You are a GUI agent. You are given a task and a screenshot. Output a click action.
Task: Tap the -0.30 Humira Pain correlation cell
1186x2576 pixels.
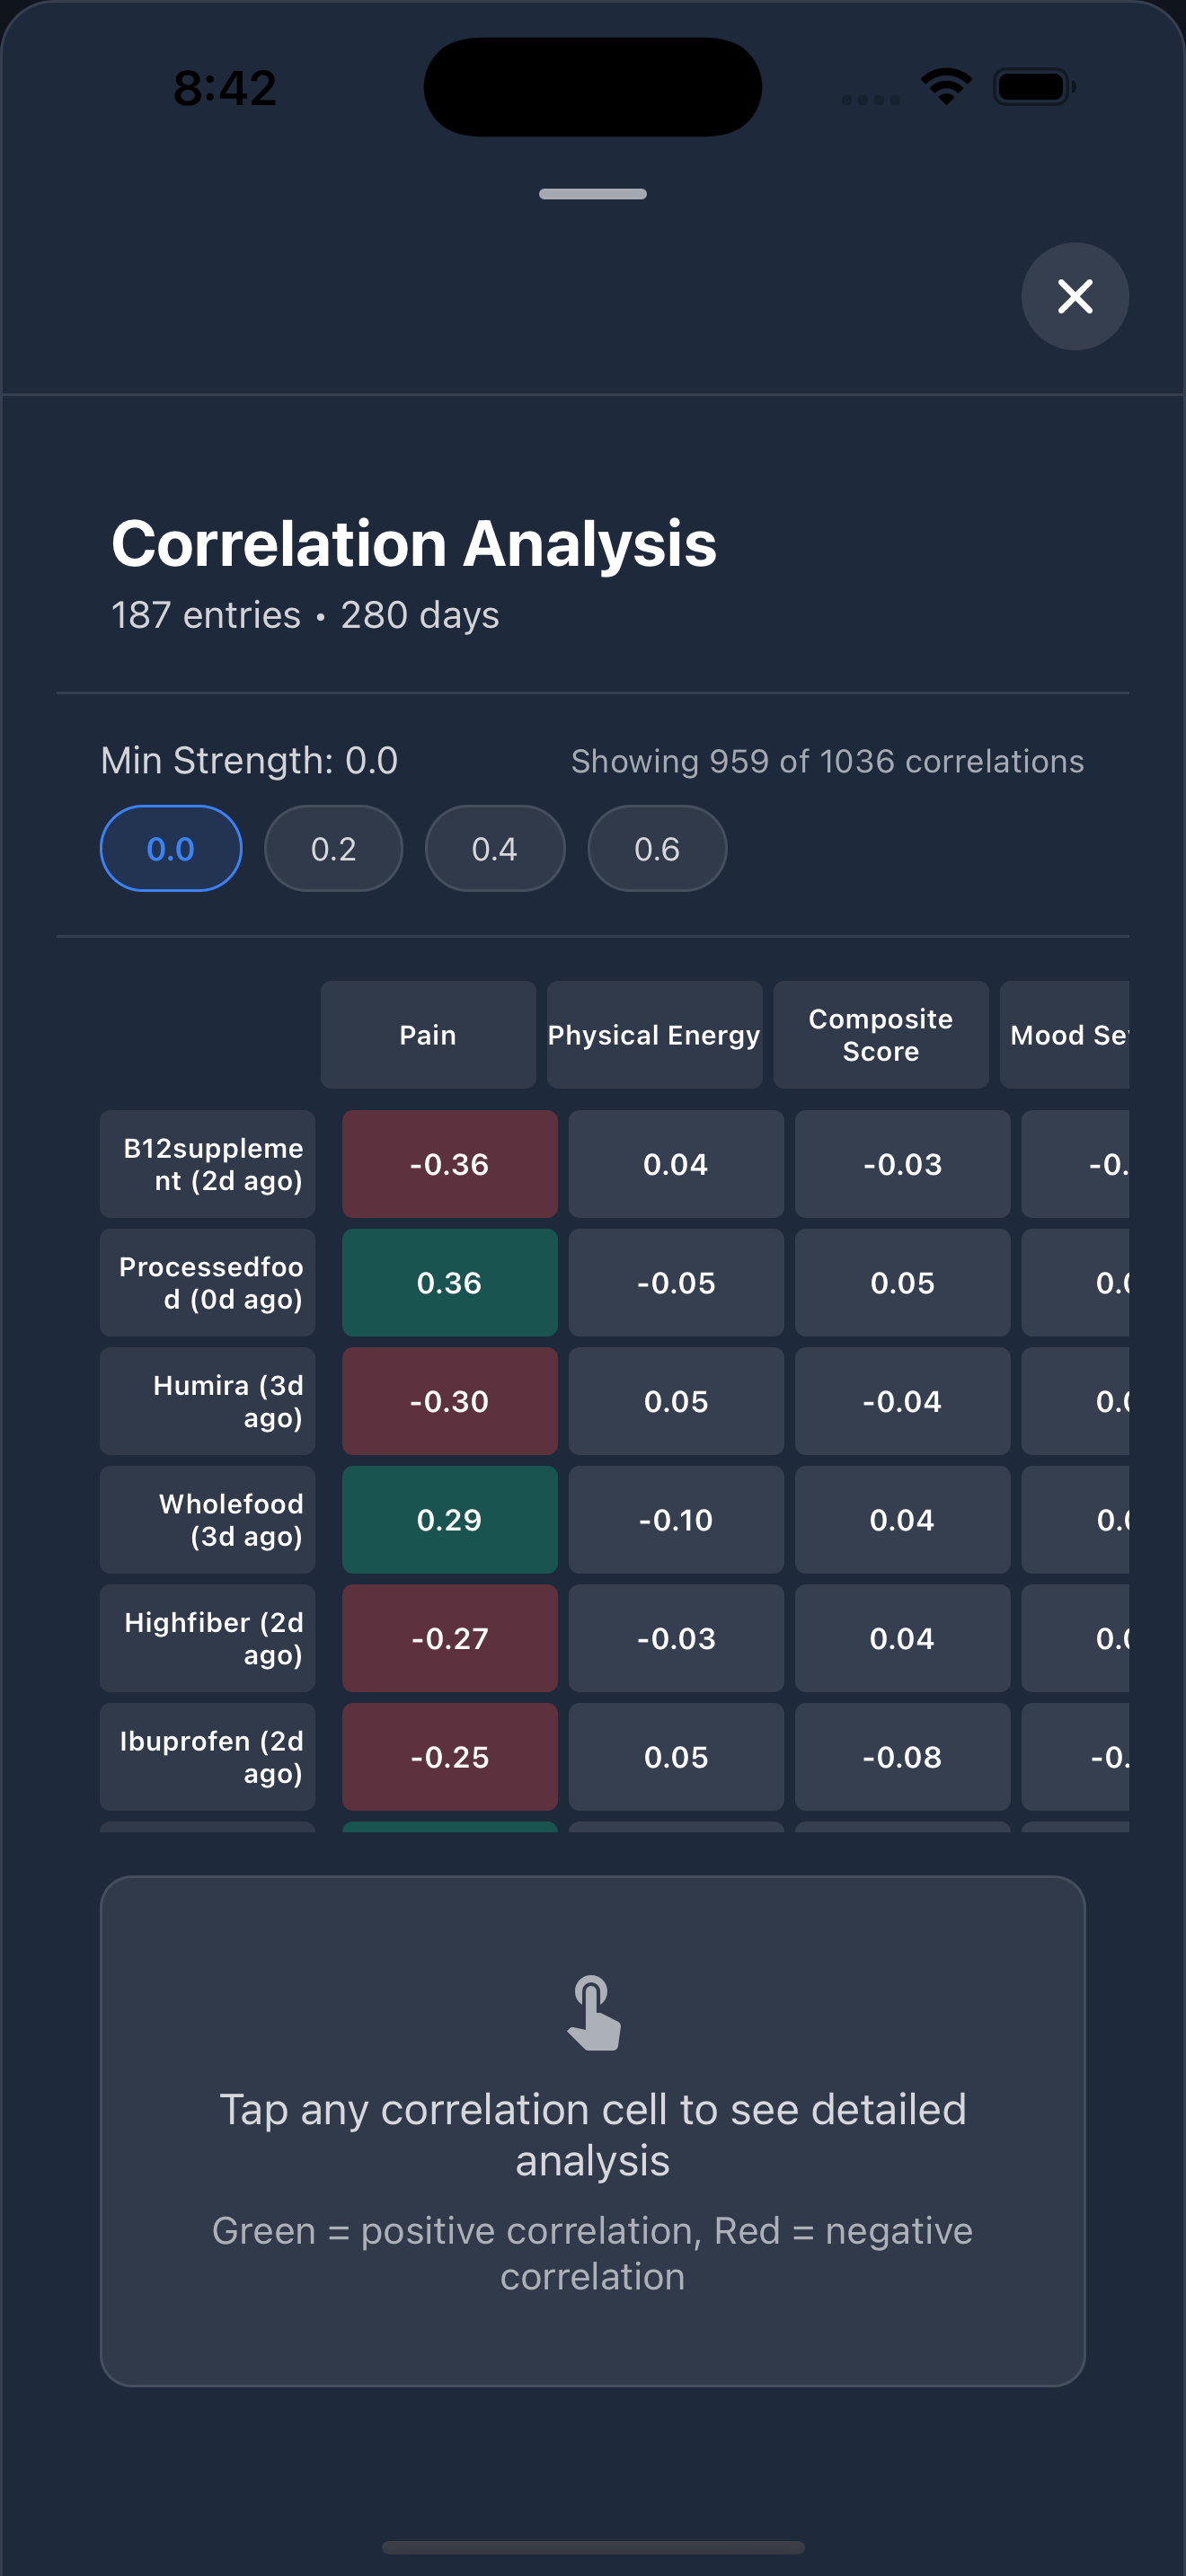pos(450,1401)
